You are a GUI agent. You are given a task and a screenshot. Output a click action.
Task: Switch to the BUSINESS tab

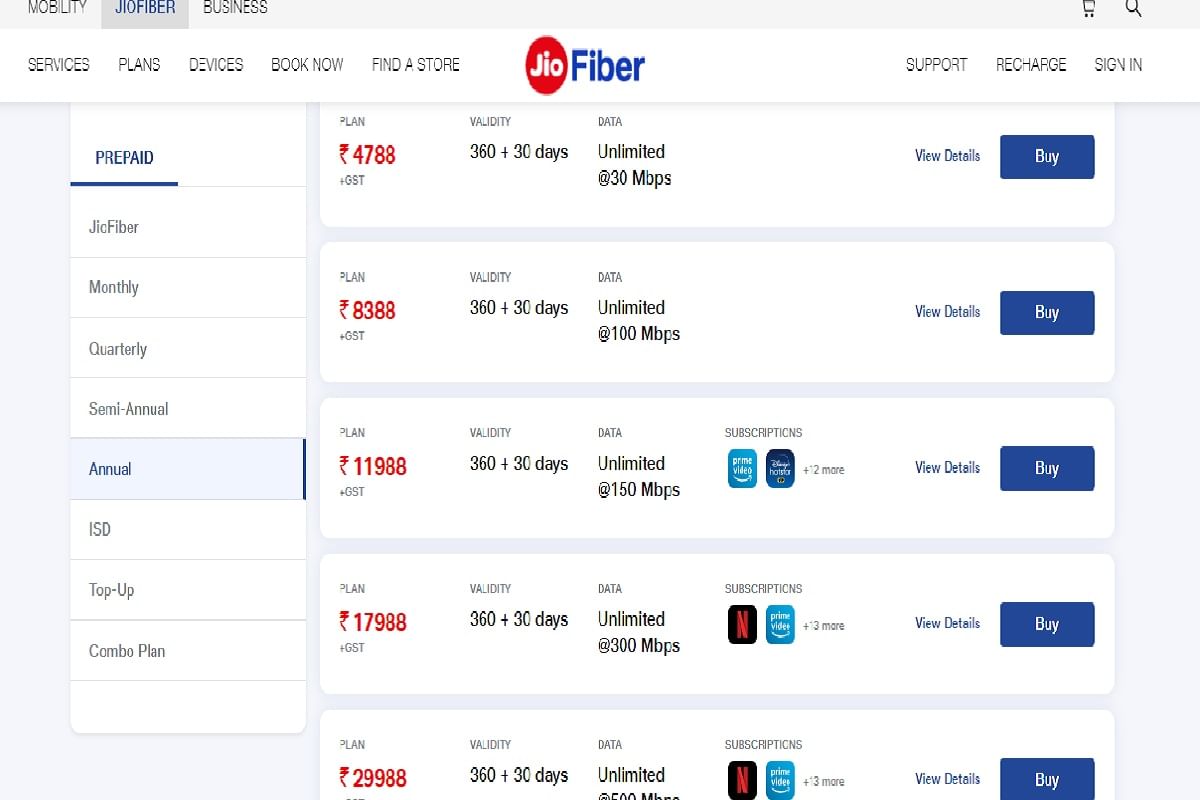(235, 8)
